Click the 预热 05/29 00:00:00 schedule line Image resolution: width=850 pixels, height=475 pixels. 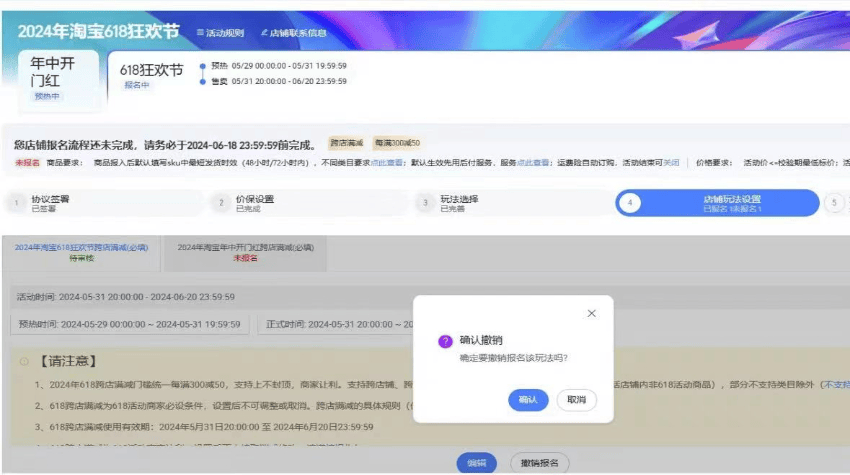[x=279, y=66]
